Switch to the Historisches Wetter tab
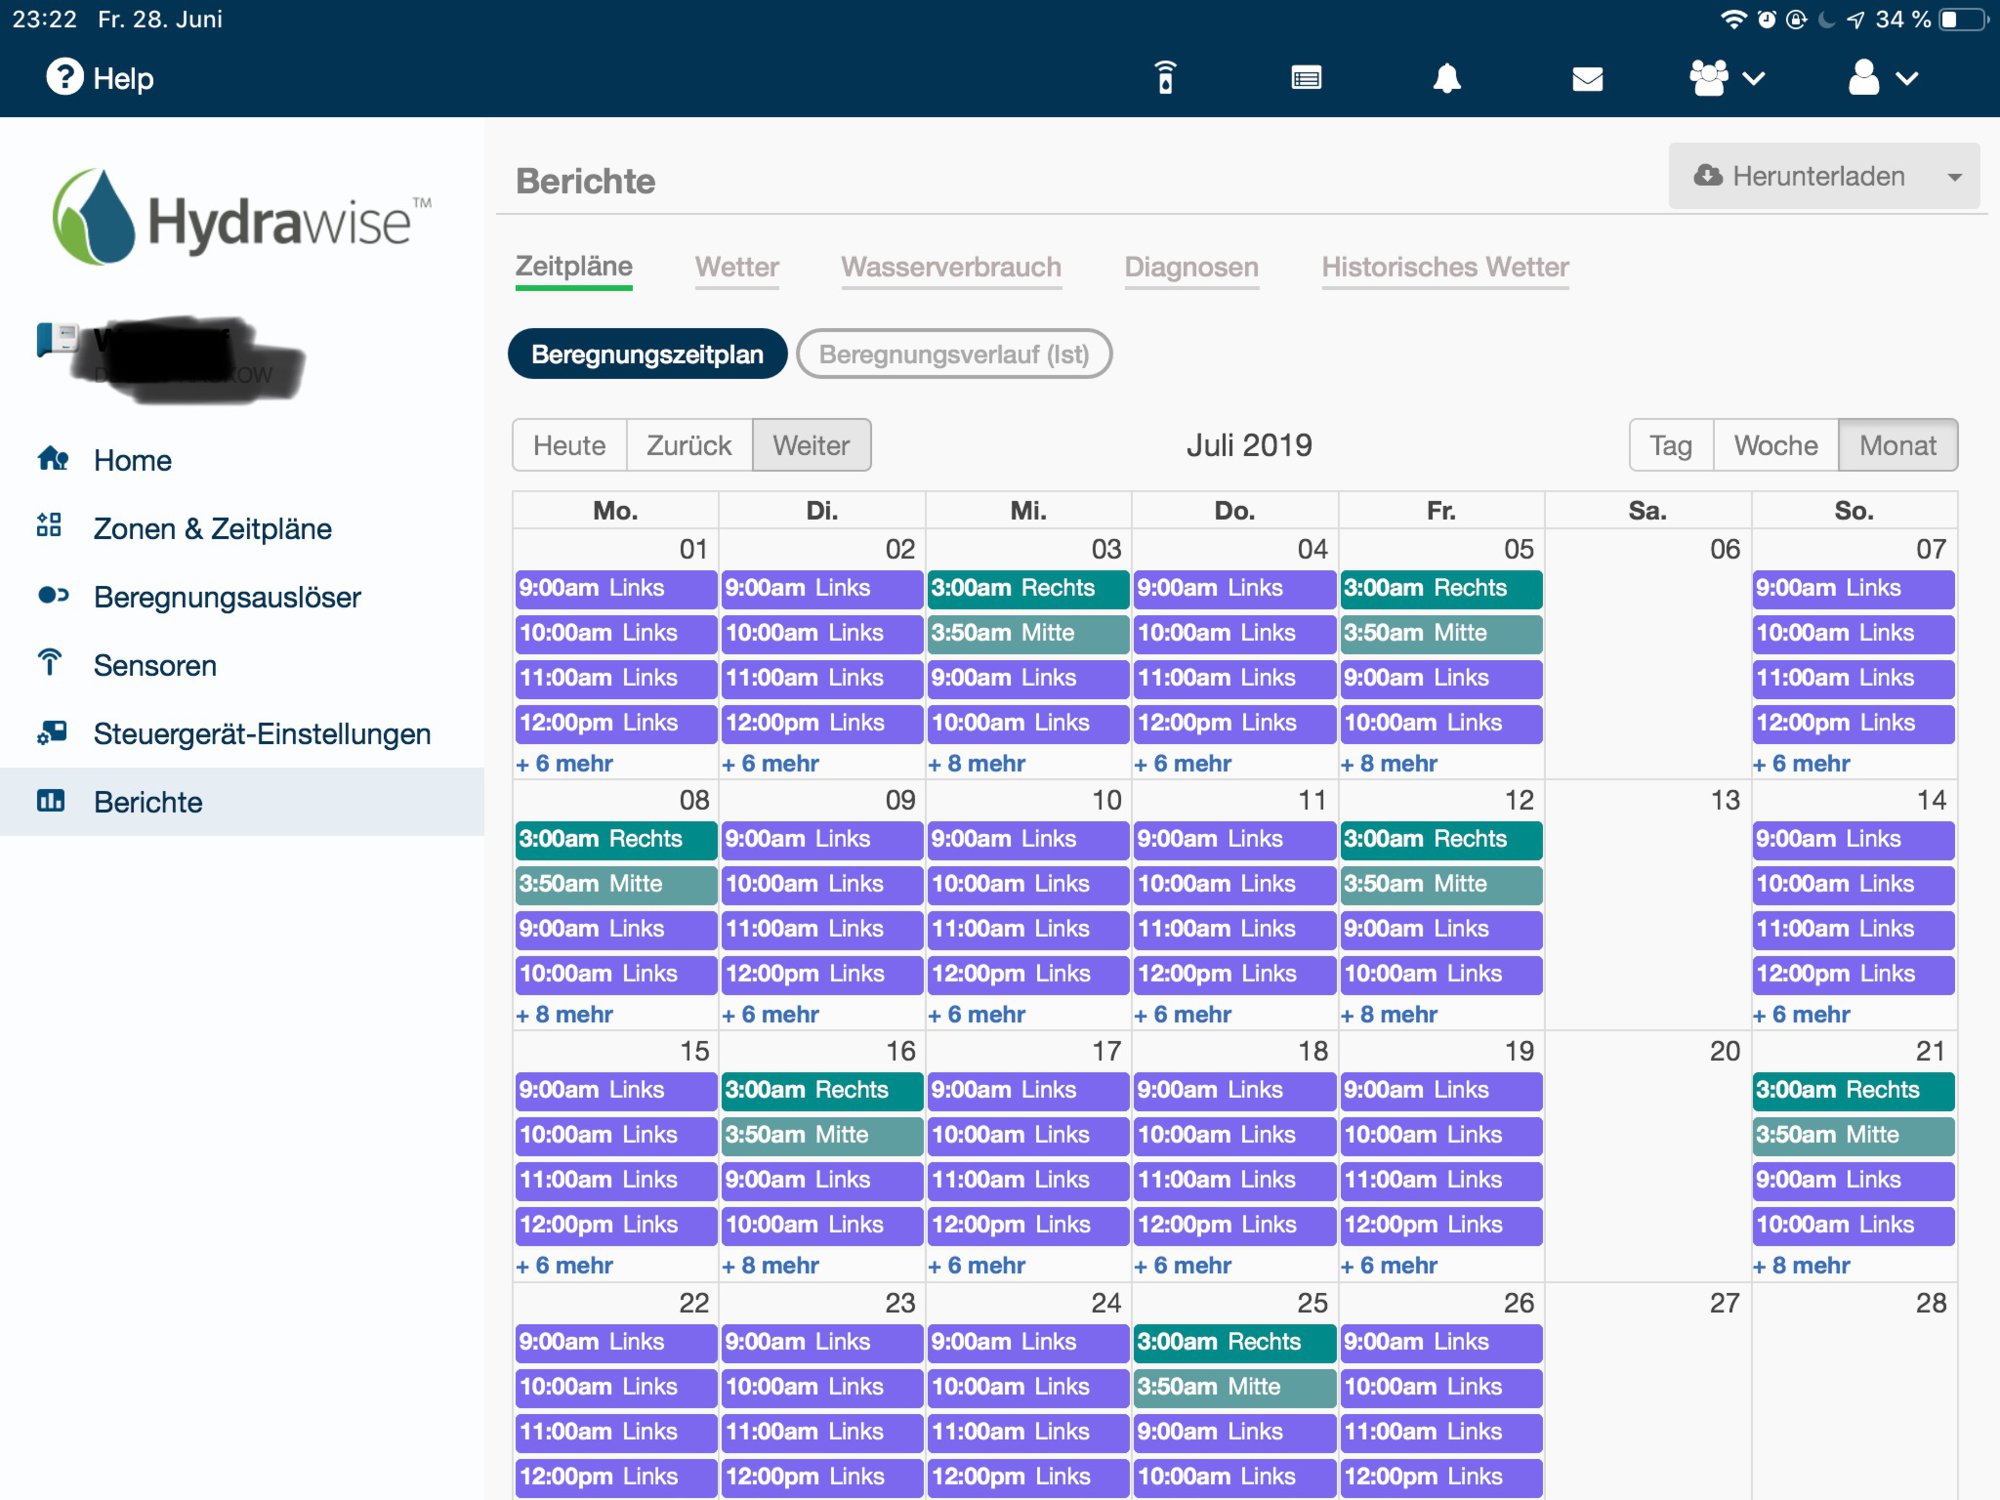The image size is (2000, 1500). tap(1445, 267)
